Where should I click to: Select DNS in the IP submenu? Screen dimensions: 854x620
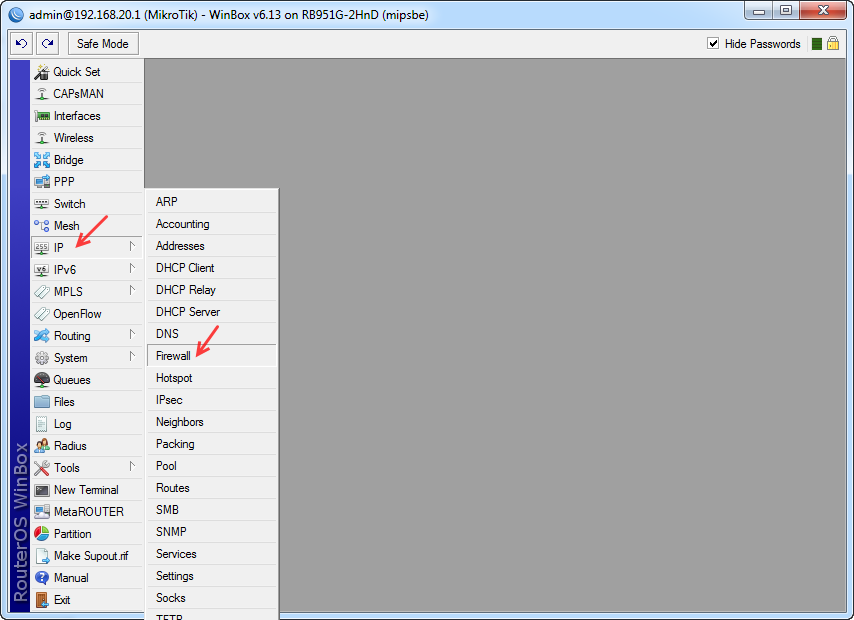pos(212,334)
